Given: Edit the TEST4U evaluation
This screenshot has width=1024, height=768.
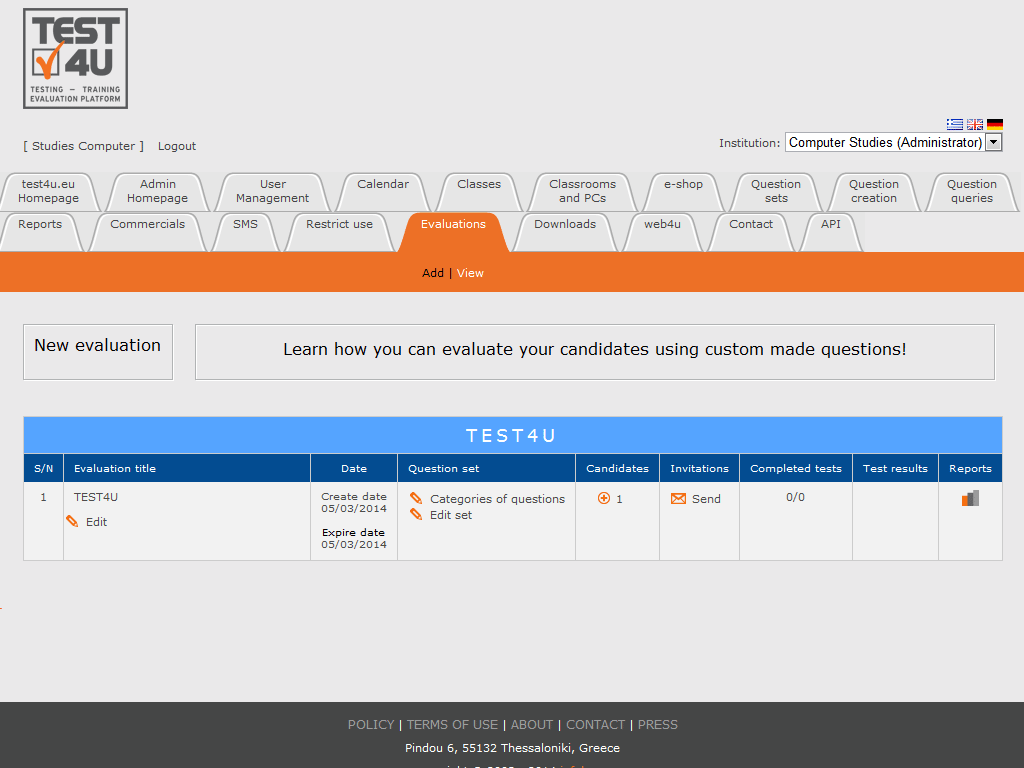Looking at the screenshot, I should pyautogui.click(x=97, y=522).
